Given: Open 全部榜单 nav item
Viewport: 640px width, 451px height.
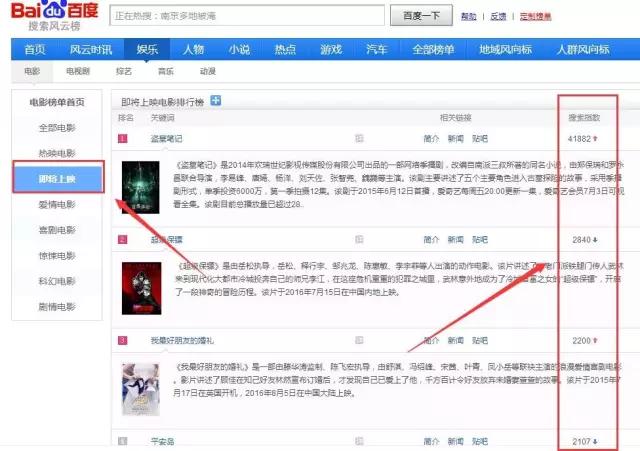Looking at the screenshot, I should tap(433, 50).
